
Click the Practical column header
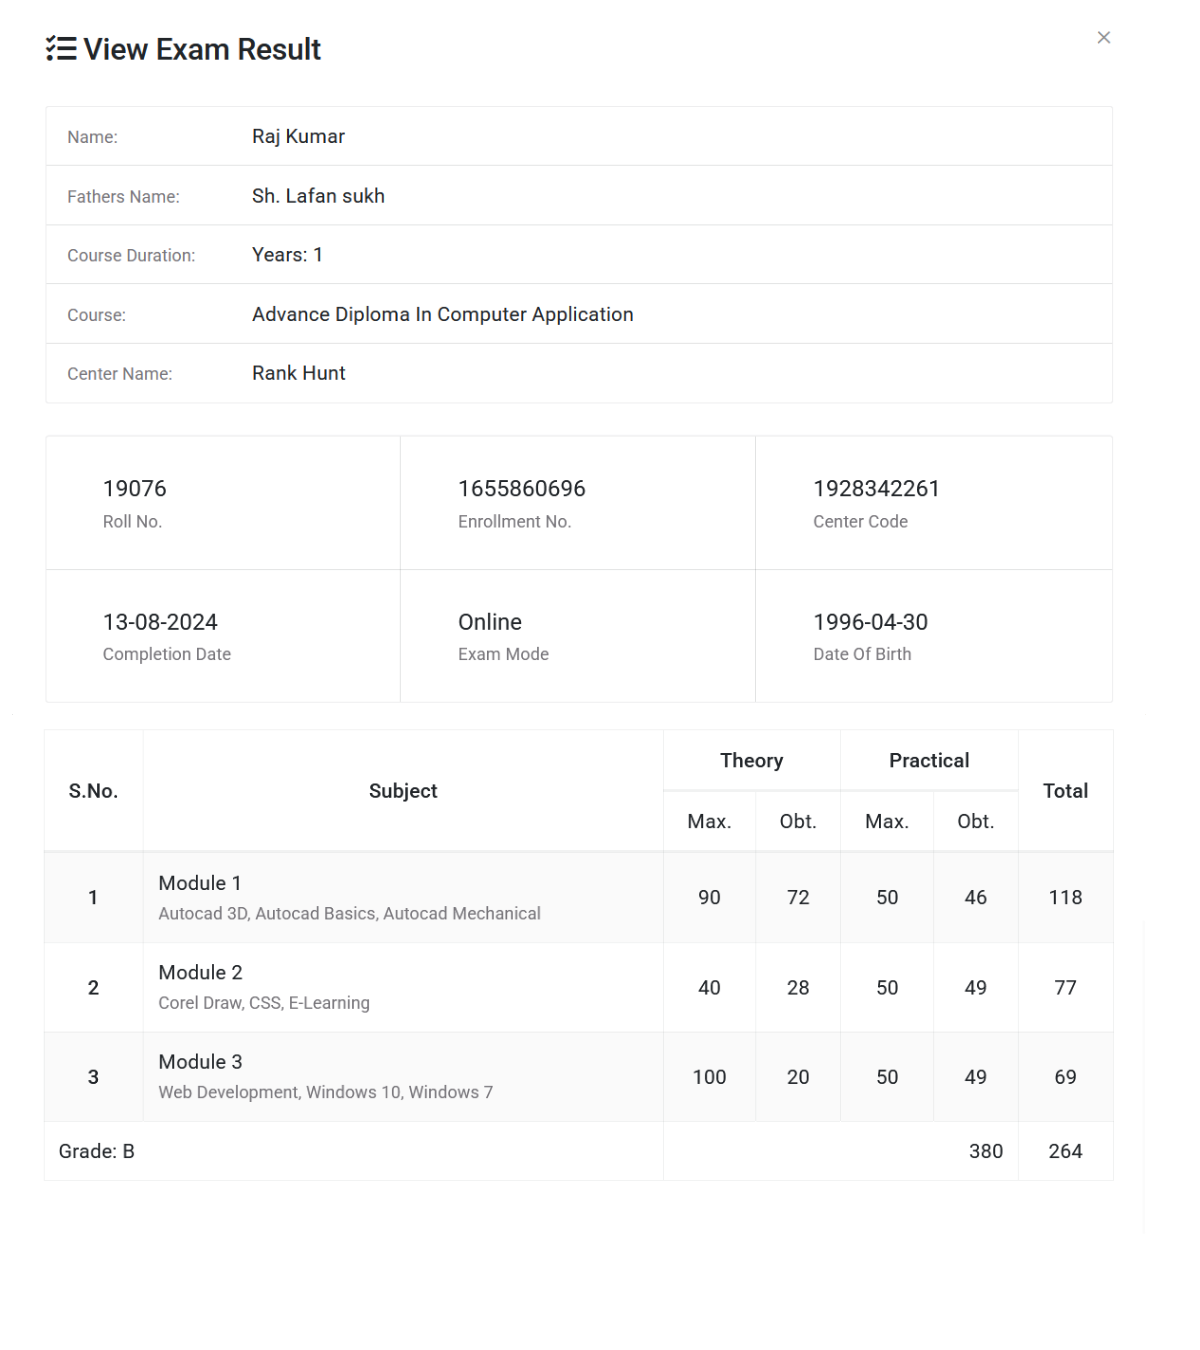pos(929,761)
